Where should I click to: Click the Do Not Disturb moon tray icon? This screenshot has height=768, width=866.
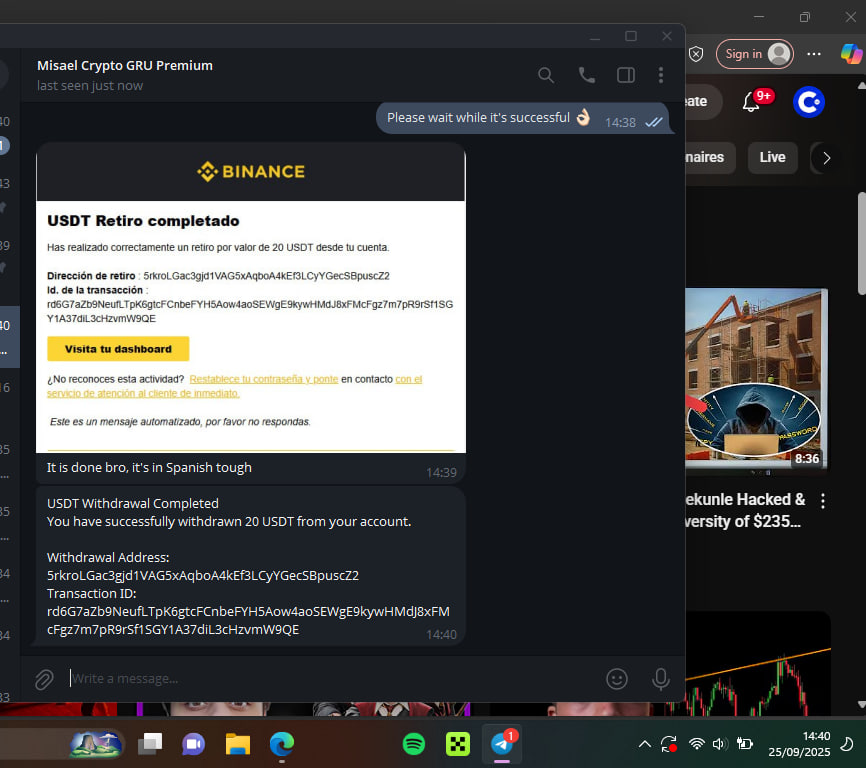(847, 744)
